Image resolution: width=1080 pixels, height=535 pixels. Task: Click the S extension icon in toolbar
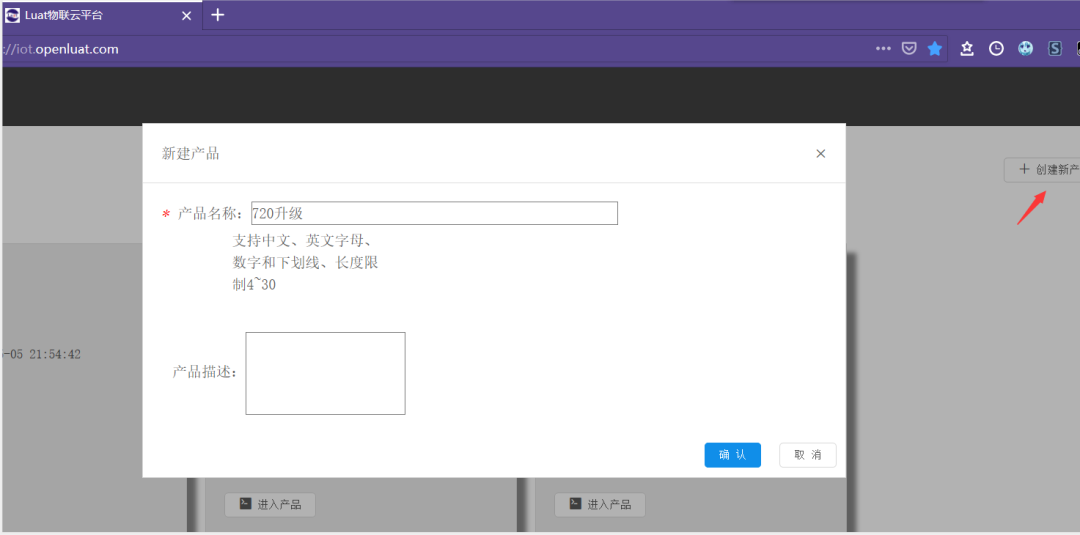[x=1054, y=48]
